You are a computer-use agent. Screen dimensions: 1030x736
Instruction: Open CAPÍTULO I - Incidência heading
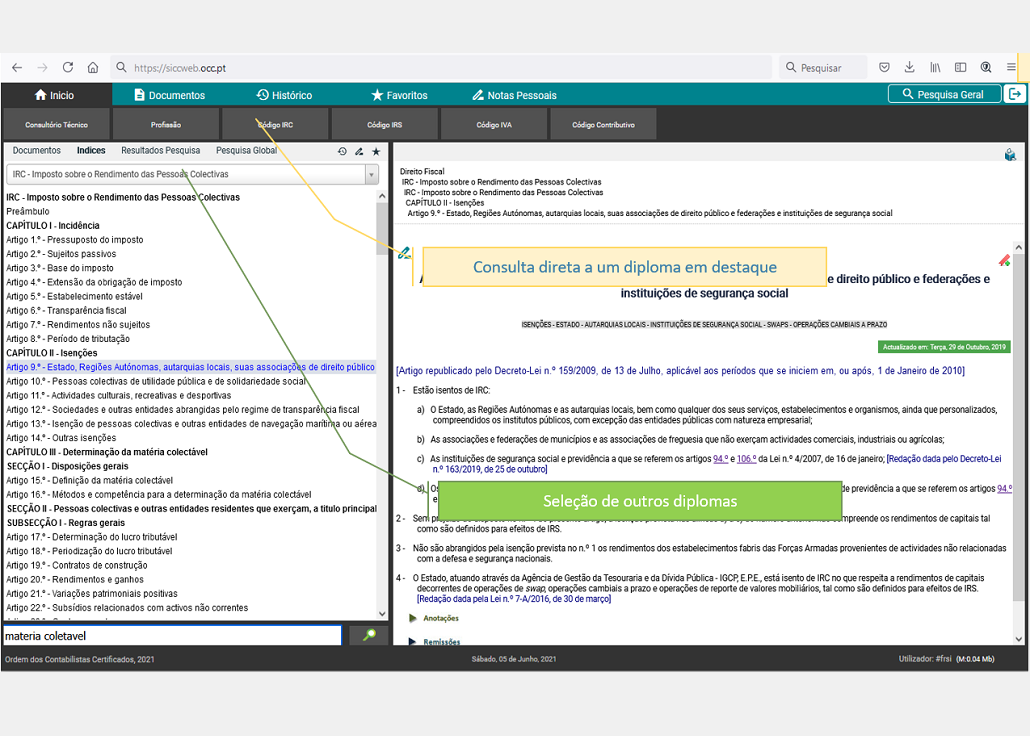pyautogui.click(x=53, y=225)
